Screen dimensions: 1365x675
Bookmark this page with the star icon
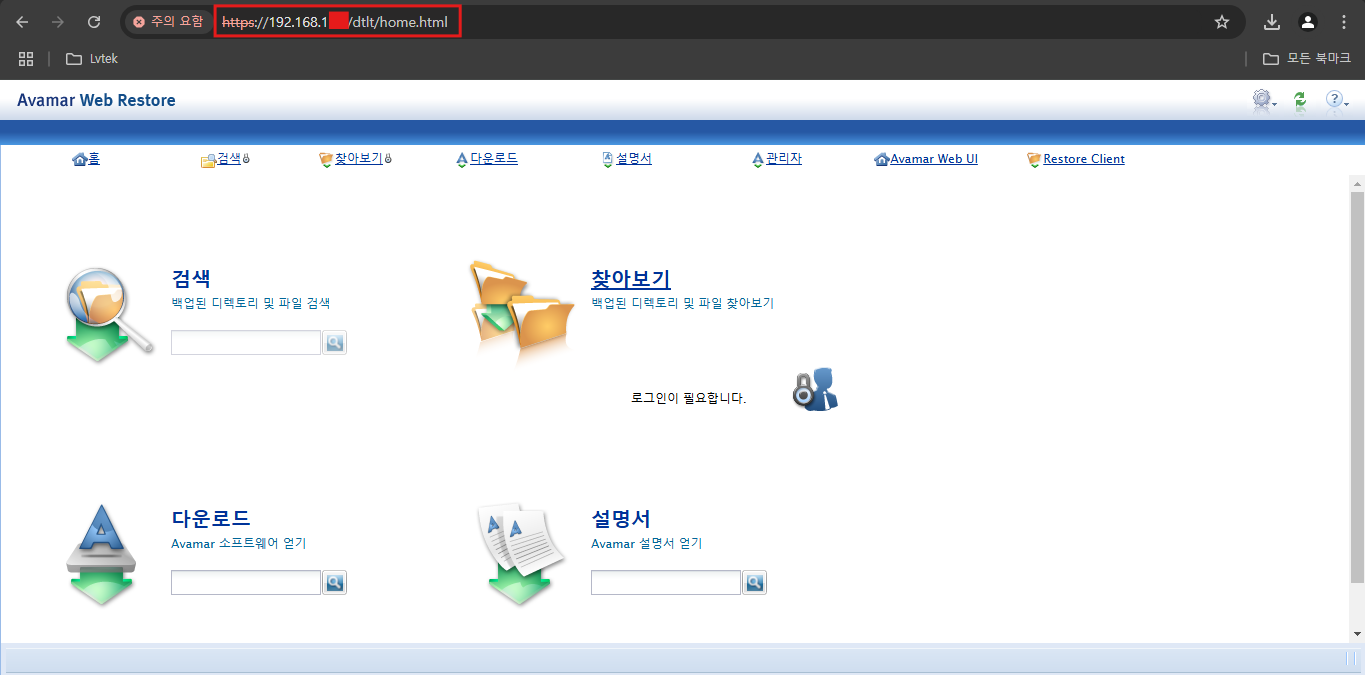tap(1221, 22)
